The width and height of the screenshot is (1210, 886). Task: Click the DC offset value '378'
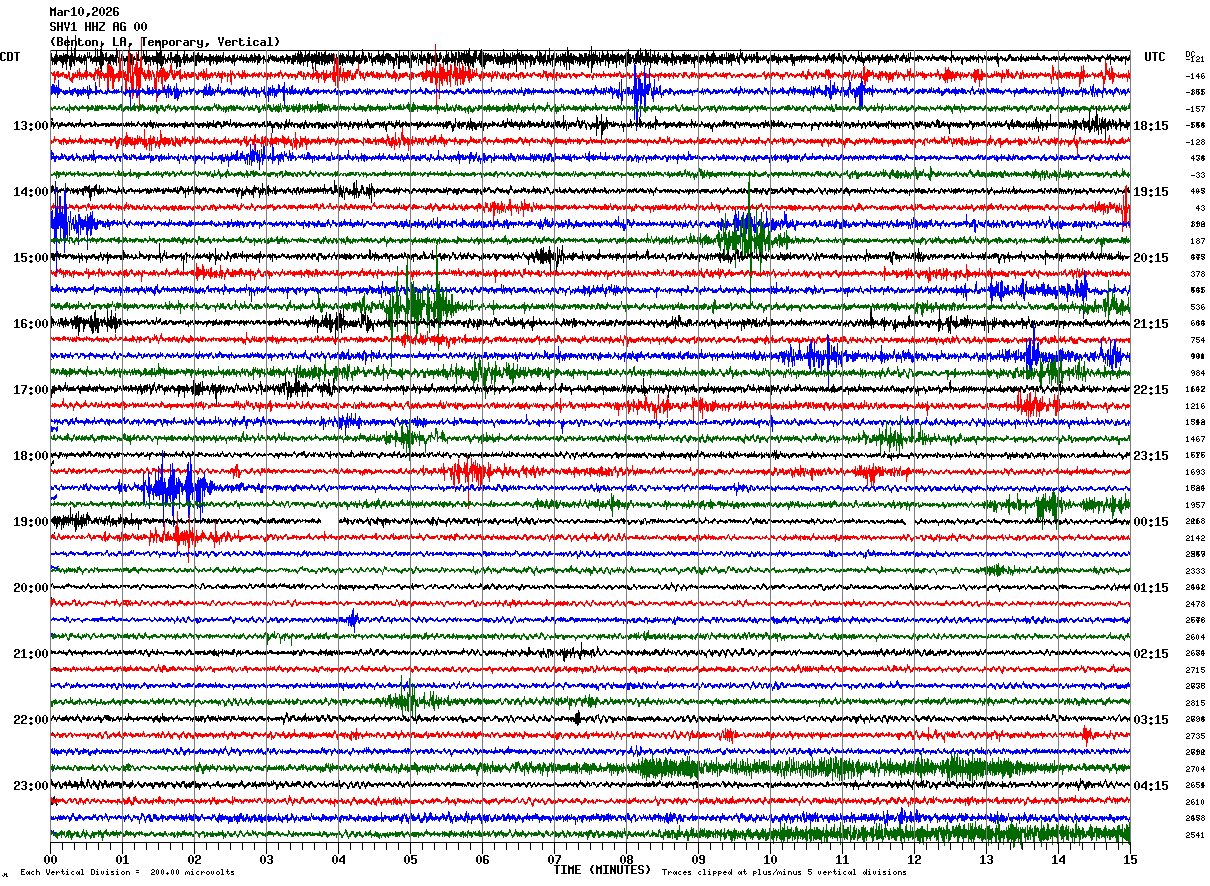point(1197,274)
